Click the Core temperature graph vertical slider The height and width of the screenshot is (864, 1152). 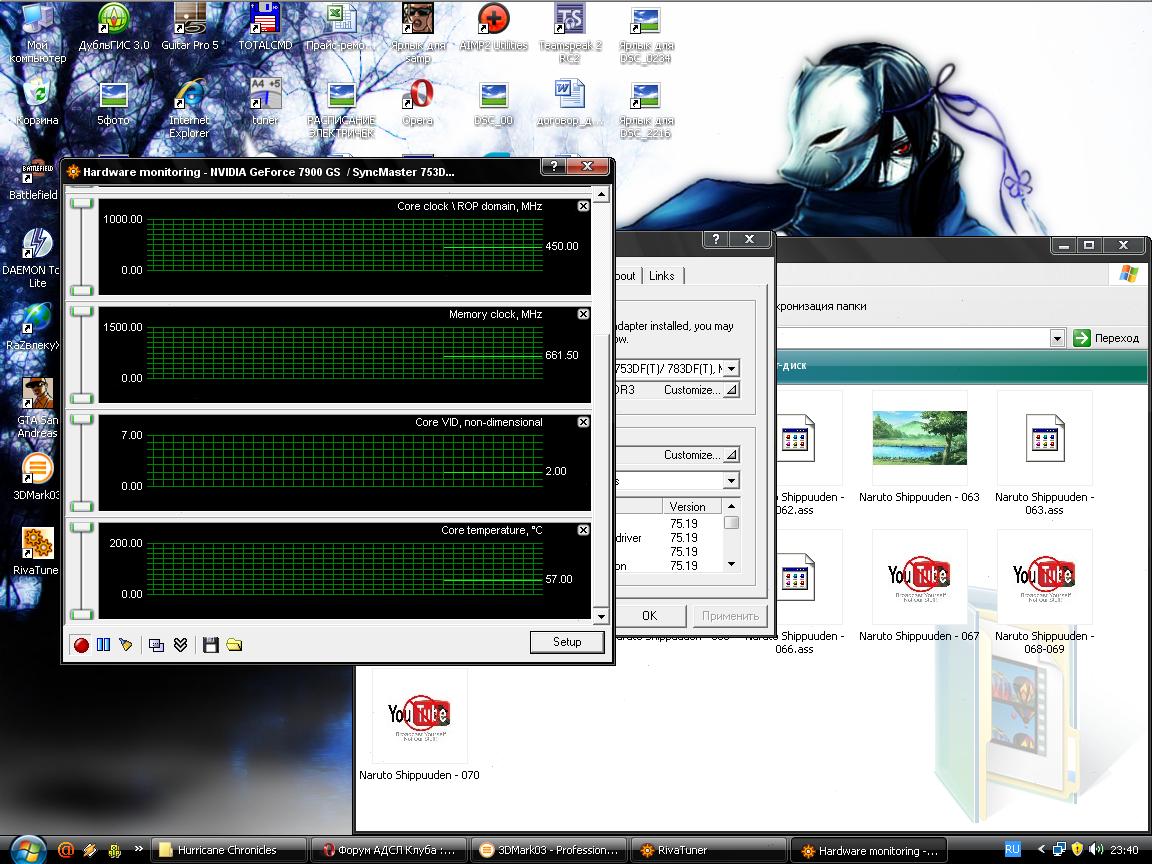point(82,570)
